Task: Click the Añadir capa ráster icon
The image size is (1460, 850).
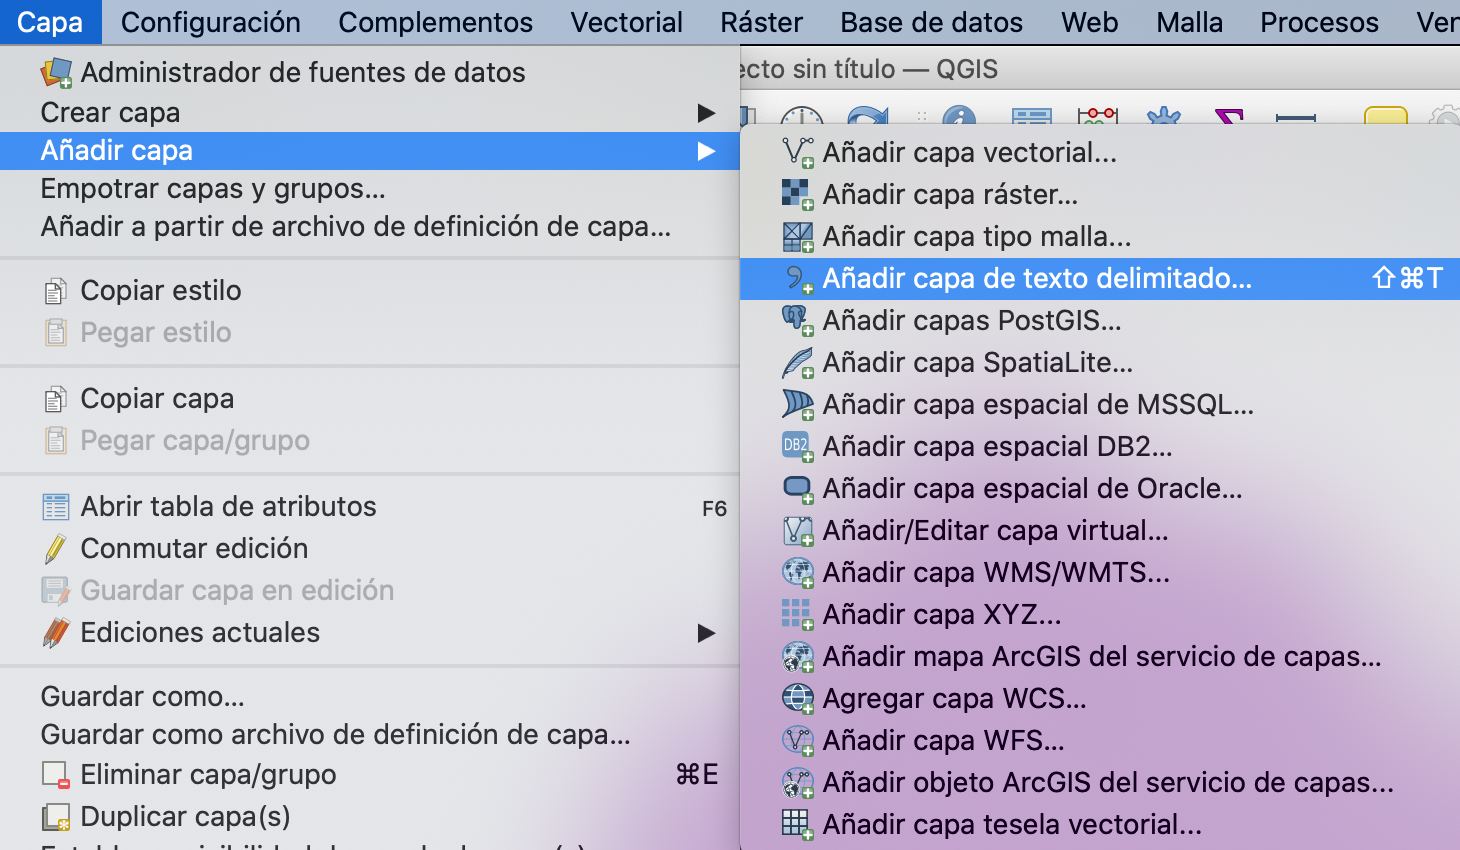Action: tap(797, 194)
